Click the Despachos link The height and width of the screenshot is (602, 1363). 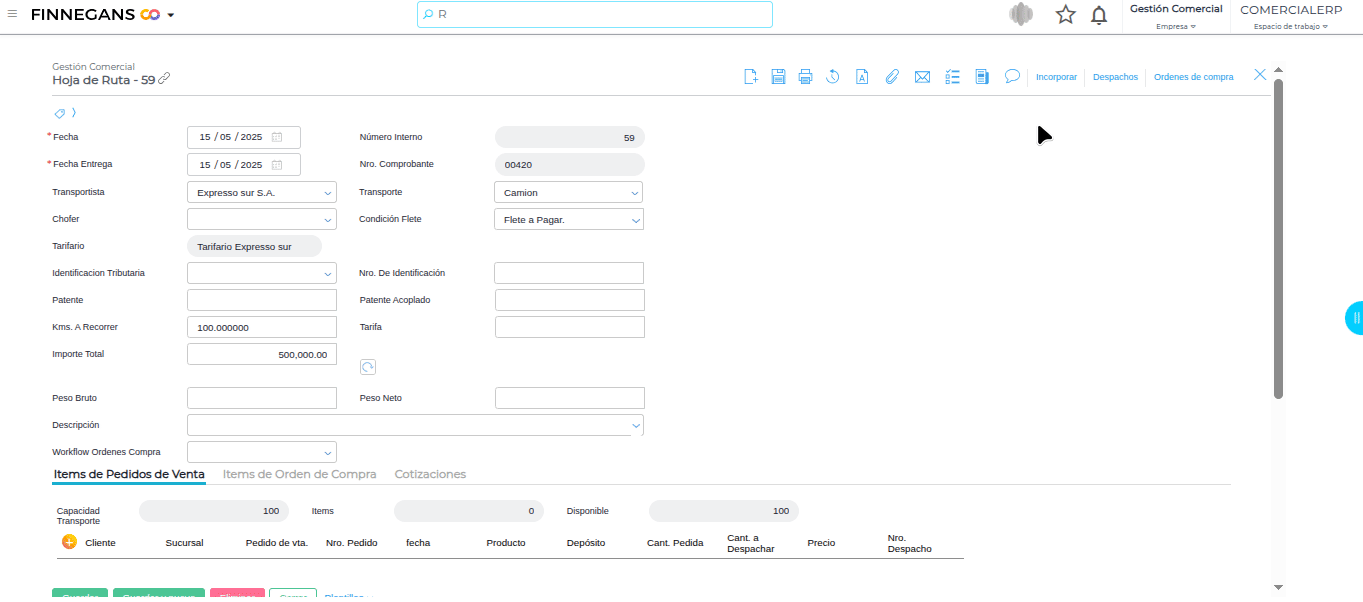click(x=1115, y=77)
